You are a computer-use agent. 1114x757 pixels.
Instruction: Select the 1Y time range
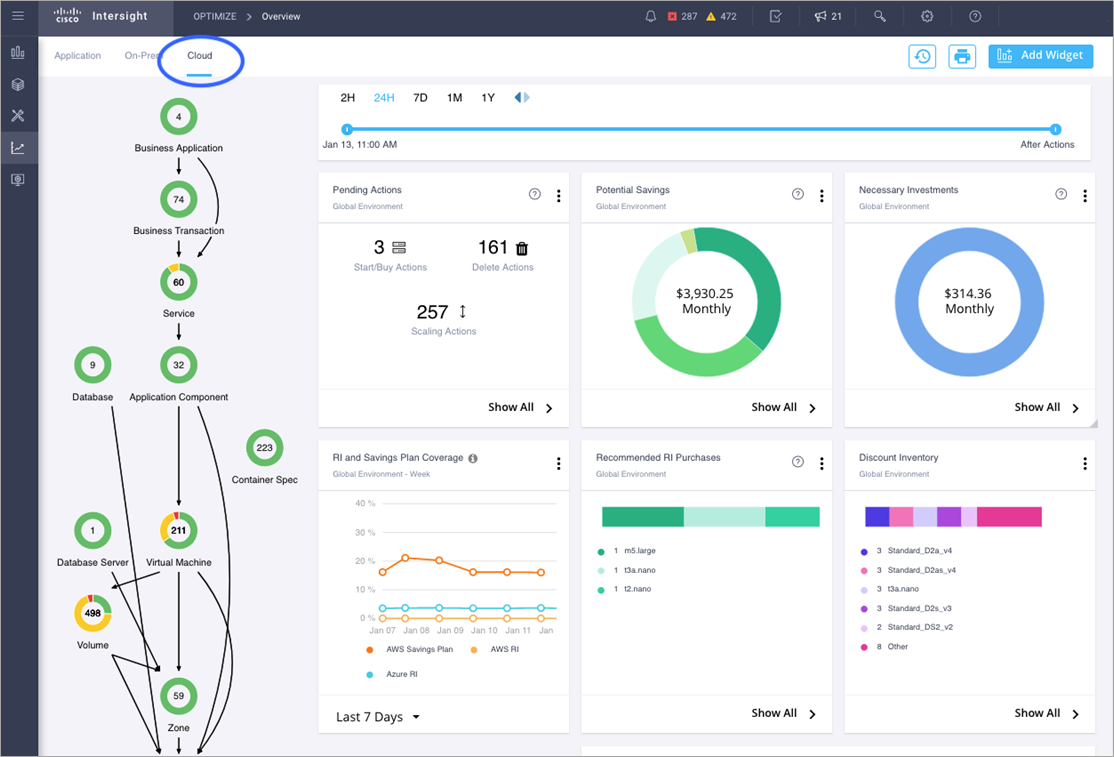[x=488, y=98]
